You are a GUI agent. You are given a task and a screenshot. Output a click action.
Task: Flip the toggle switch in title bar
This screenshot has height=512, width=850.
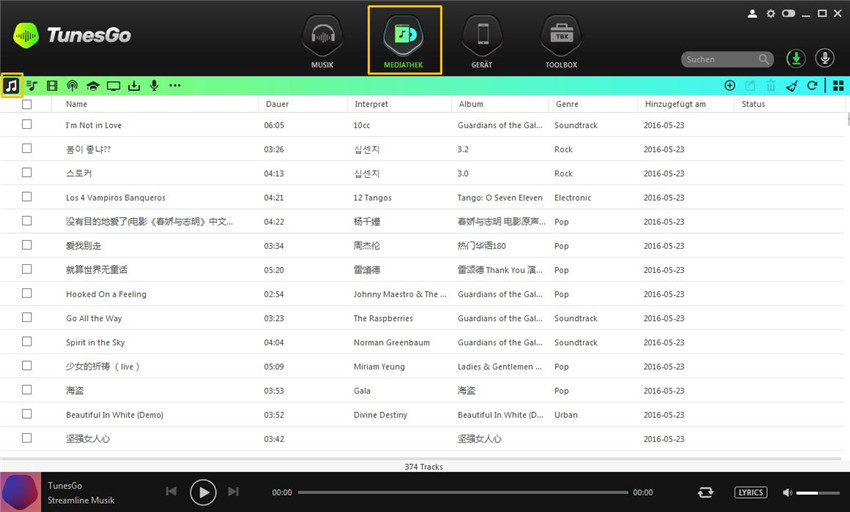789,13
